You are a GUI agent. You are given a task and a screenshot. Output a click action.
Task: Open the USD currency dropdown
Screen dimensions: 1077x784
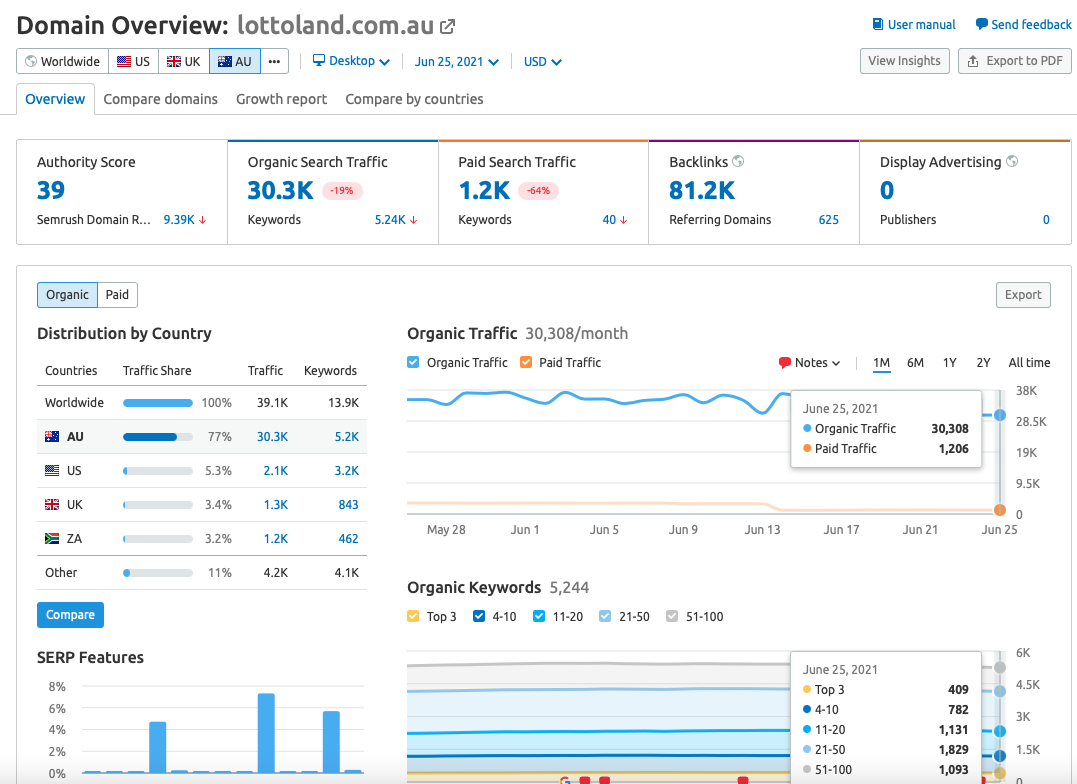pyautogui.click(x=543, y=61)
